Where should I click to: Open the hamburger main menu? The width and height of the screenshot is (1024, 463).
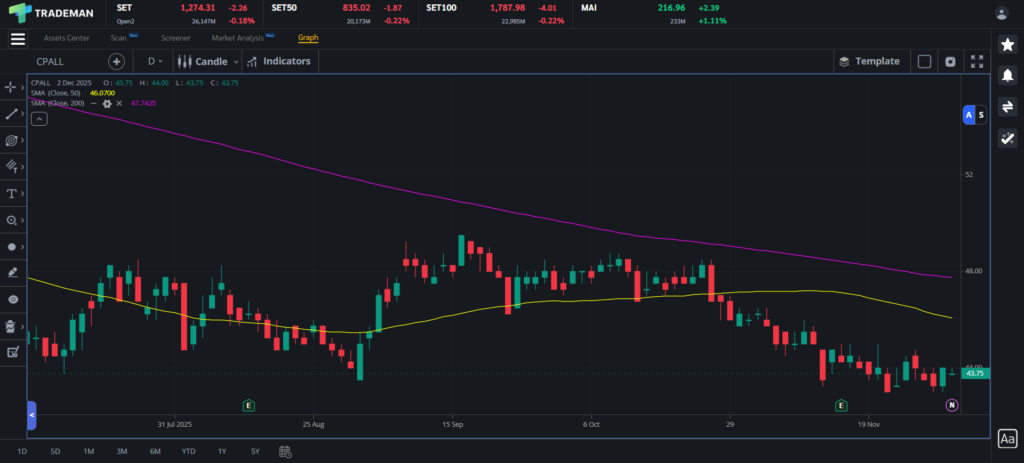coord(18,39)
